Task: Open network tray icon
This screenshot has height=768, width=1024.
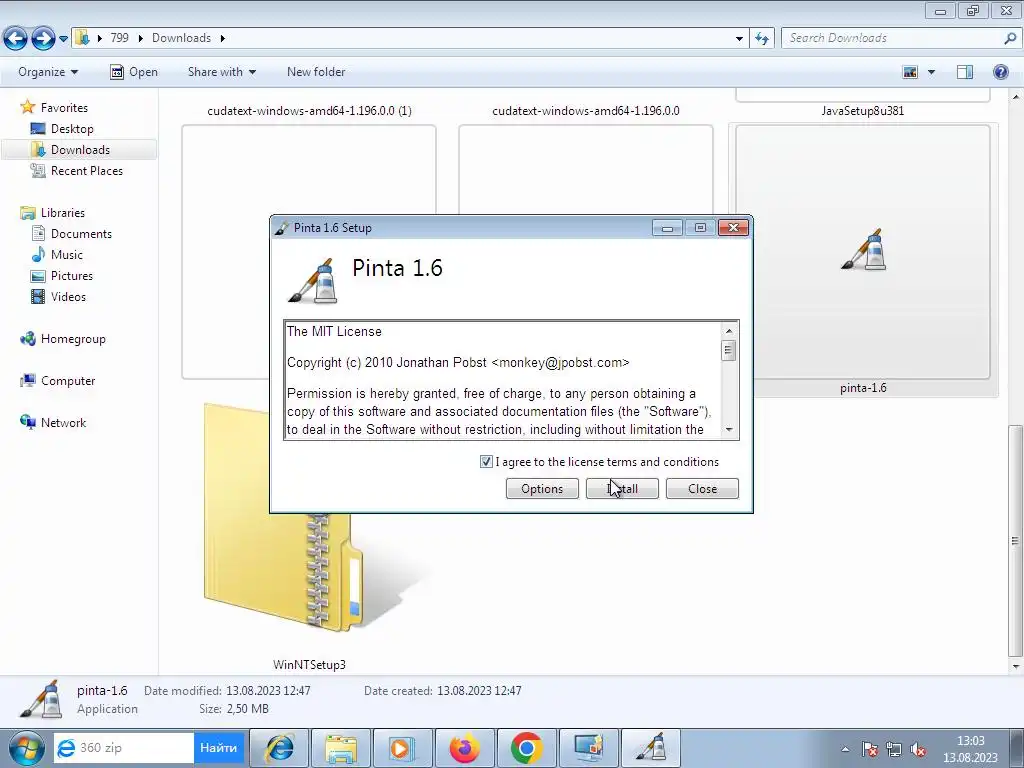Action: (x=893, y=749)
